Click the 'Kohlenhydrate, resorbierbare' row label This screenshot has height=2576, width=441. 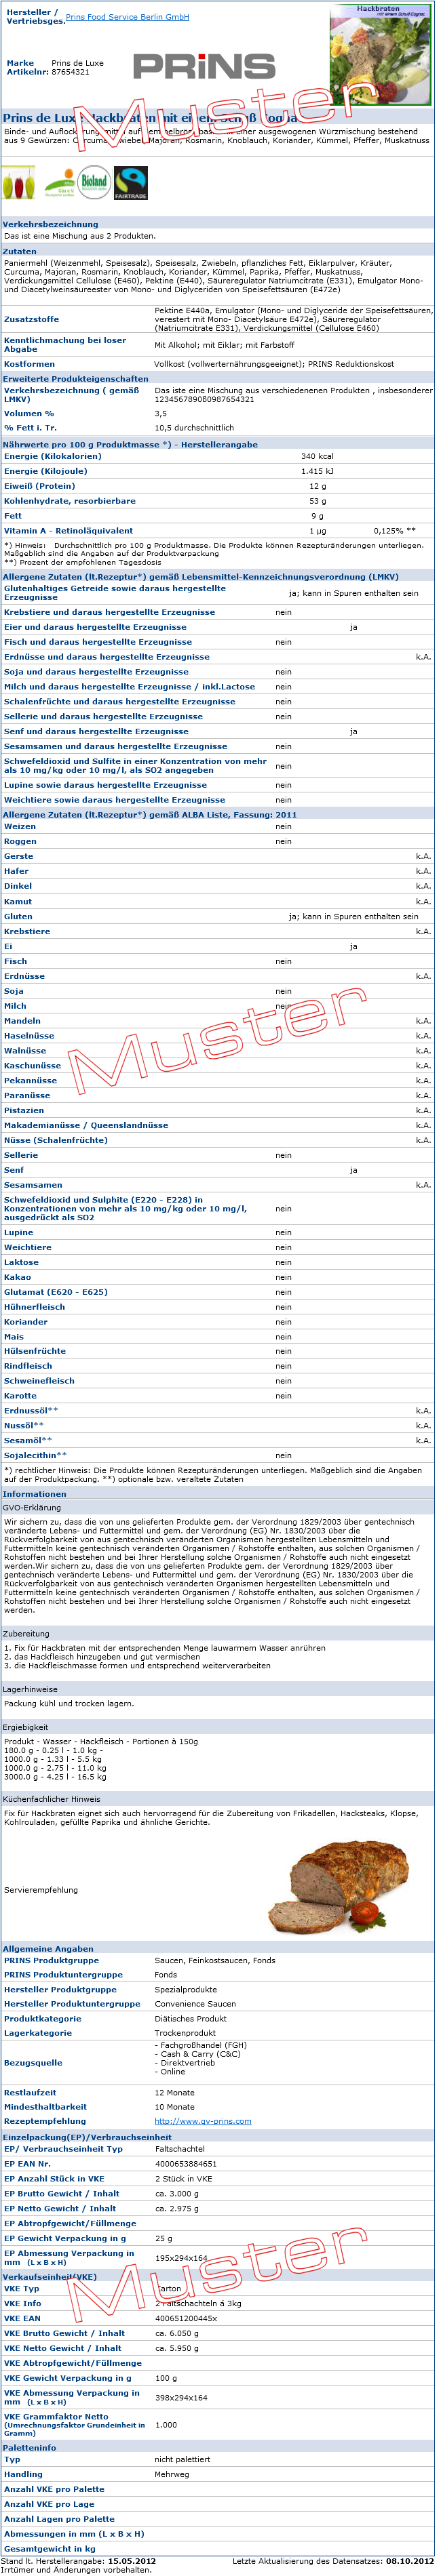[x=70, y=501]
